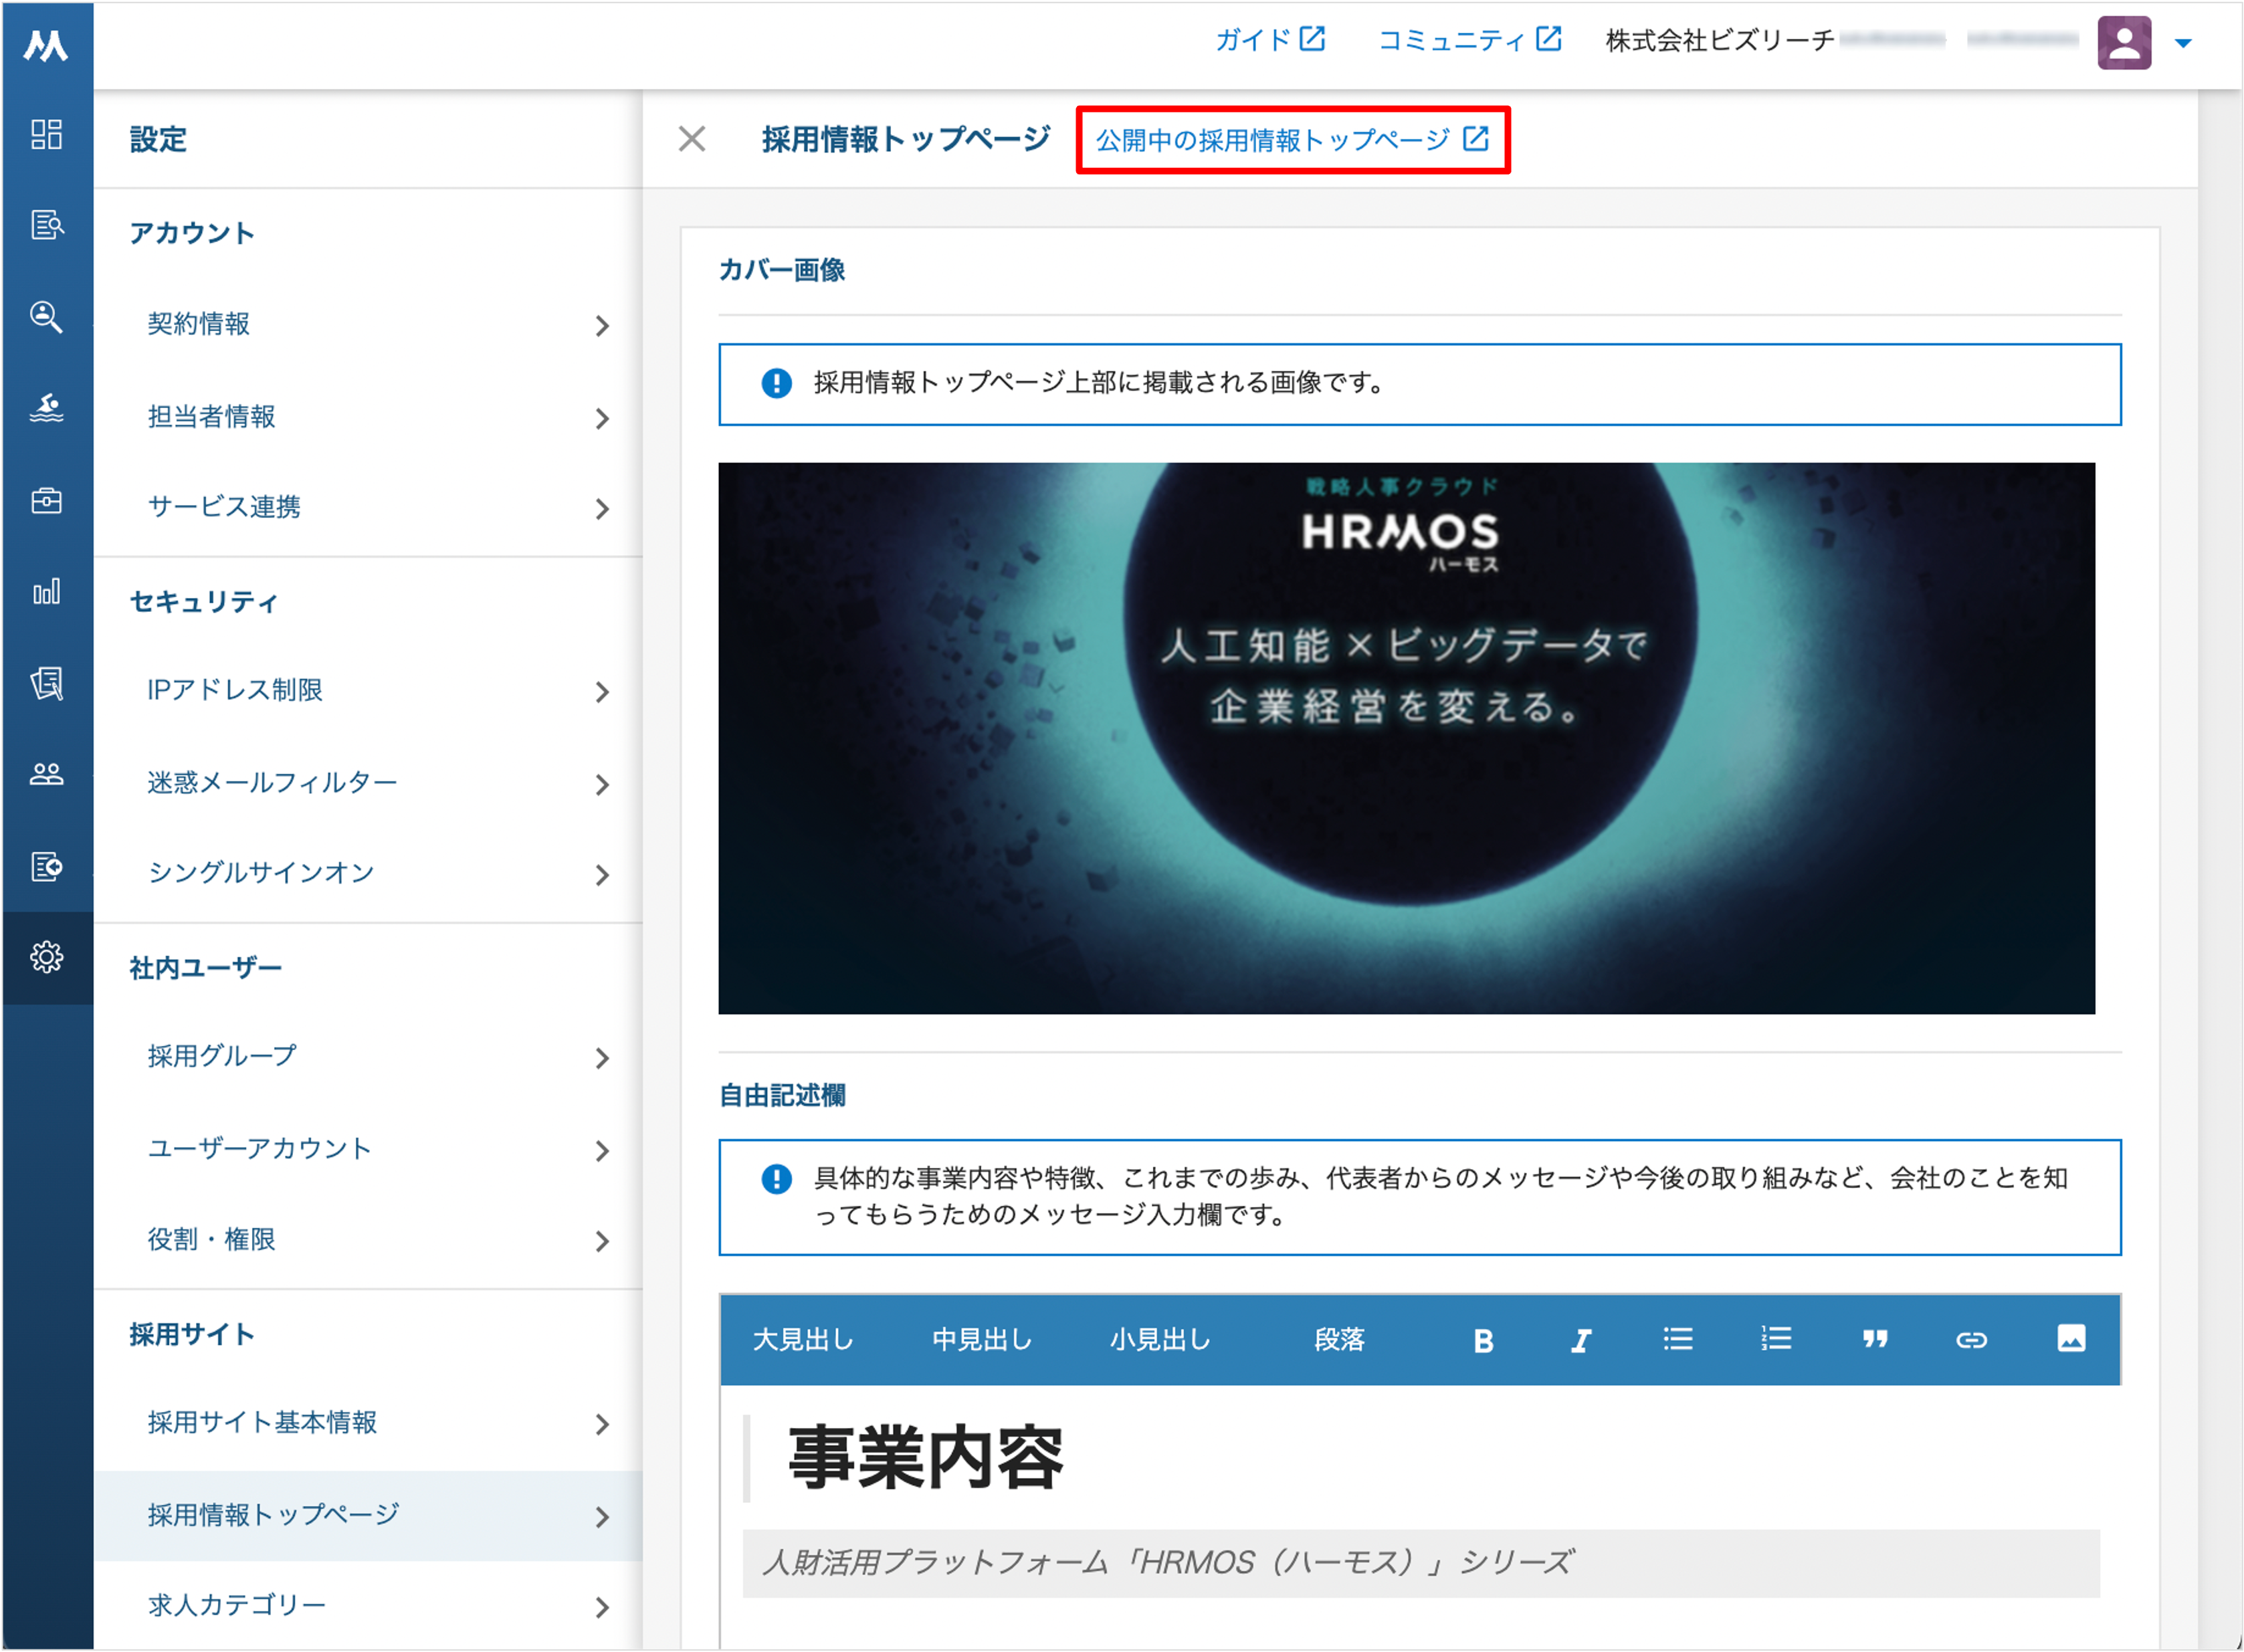Open 担当者情報 settings
The width and height of the screenshot is (2244, 1652).
pyautogui.click(x=368, y=417)
